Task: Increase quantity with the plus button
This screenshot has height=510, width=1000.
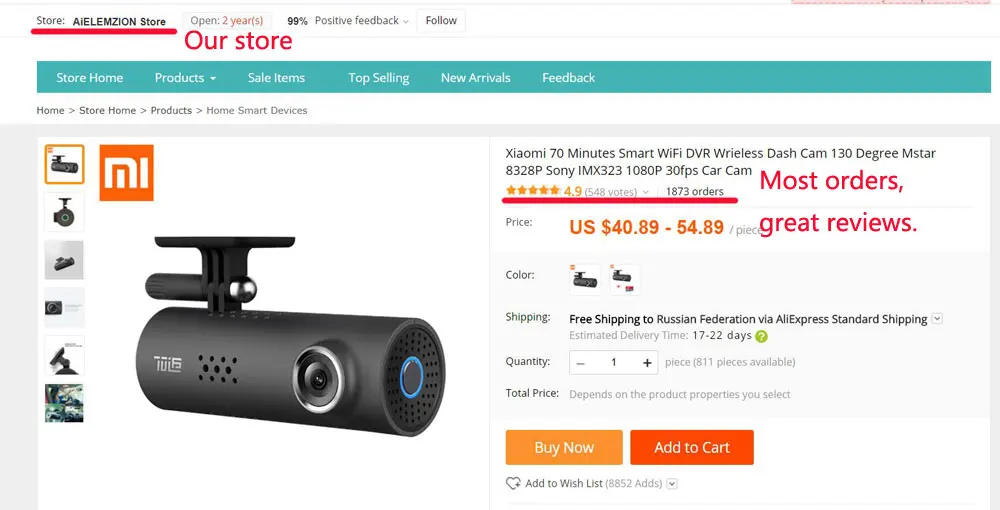Action: [x=647, y=363]
